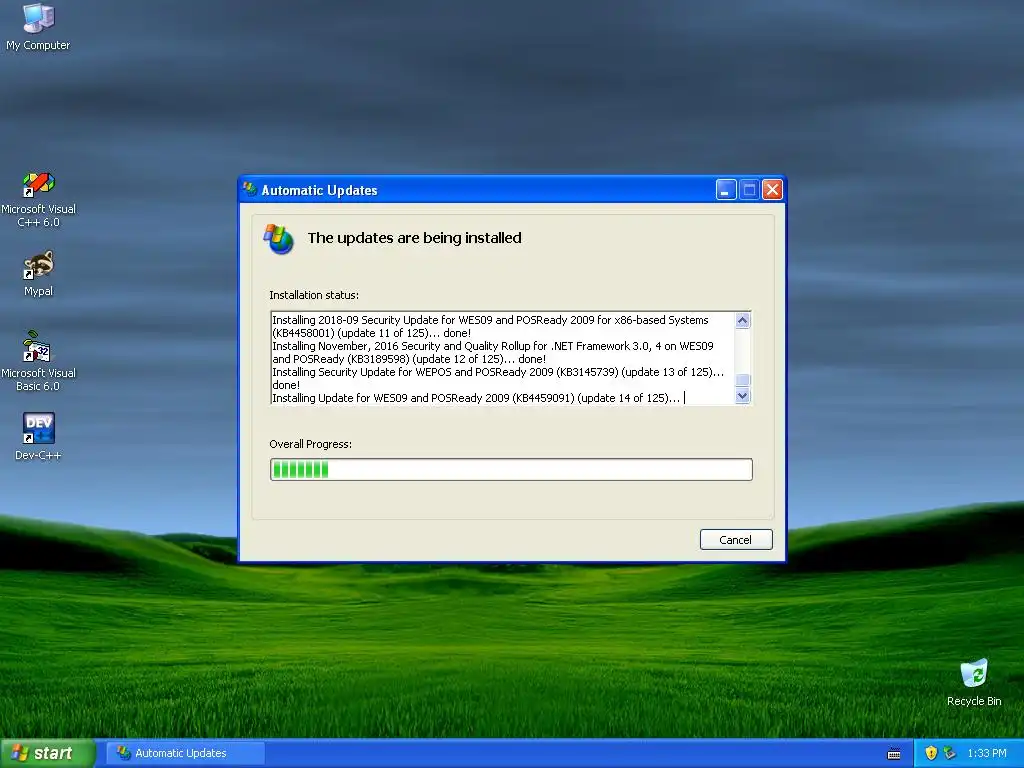This screenshot has width=1024, height=768.
Task: Click the security shield tray icon
Action: coord(931,753)
